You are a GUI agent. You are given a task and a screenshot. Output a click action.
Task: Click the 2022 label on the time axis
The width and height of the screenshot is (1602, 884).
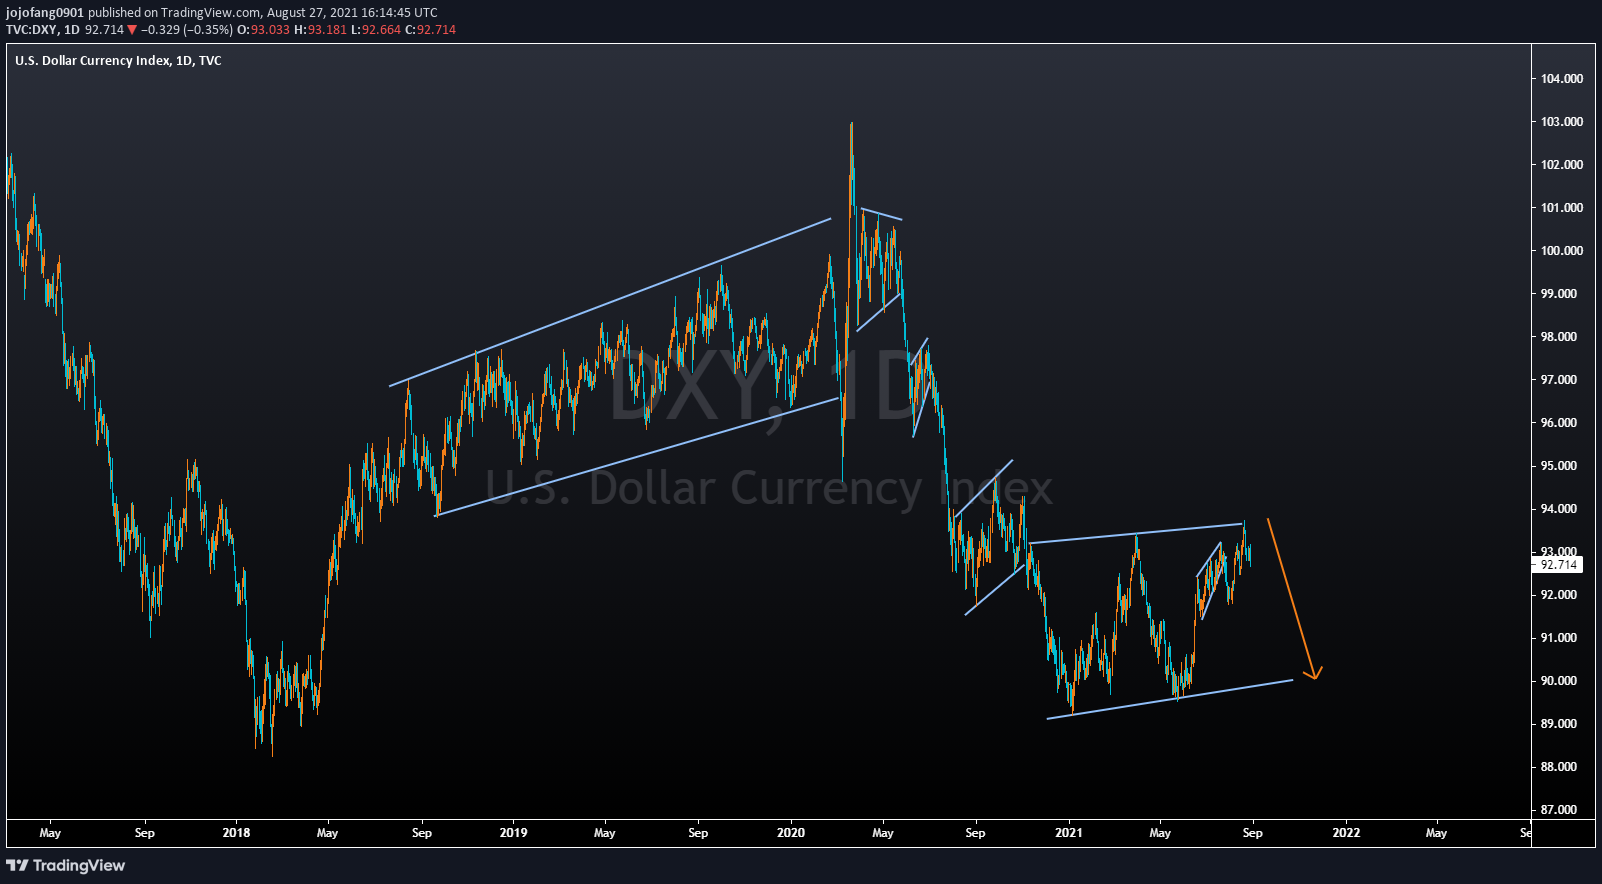pyautogui.click(x=1346, y=833)
